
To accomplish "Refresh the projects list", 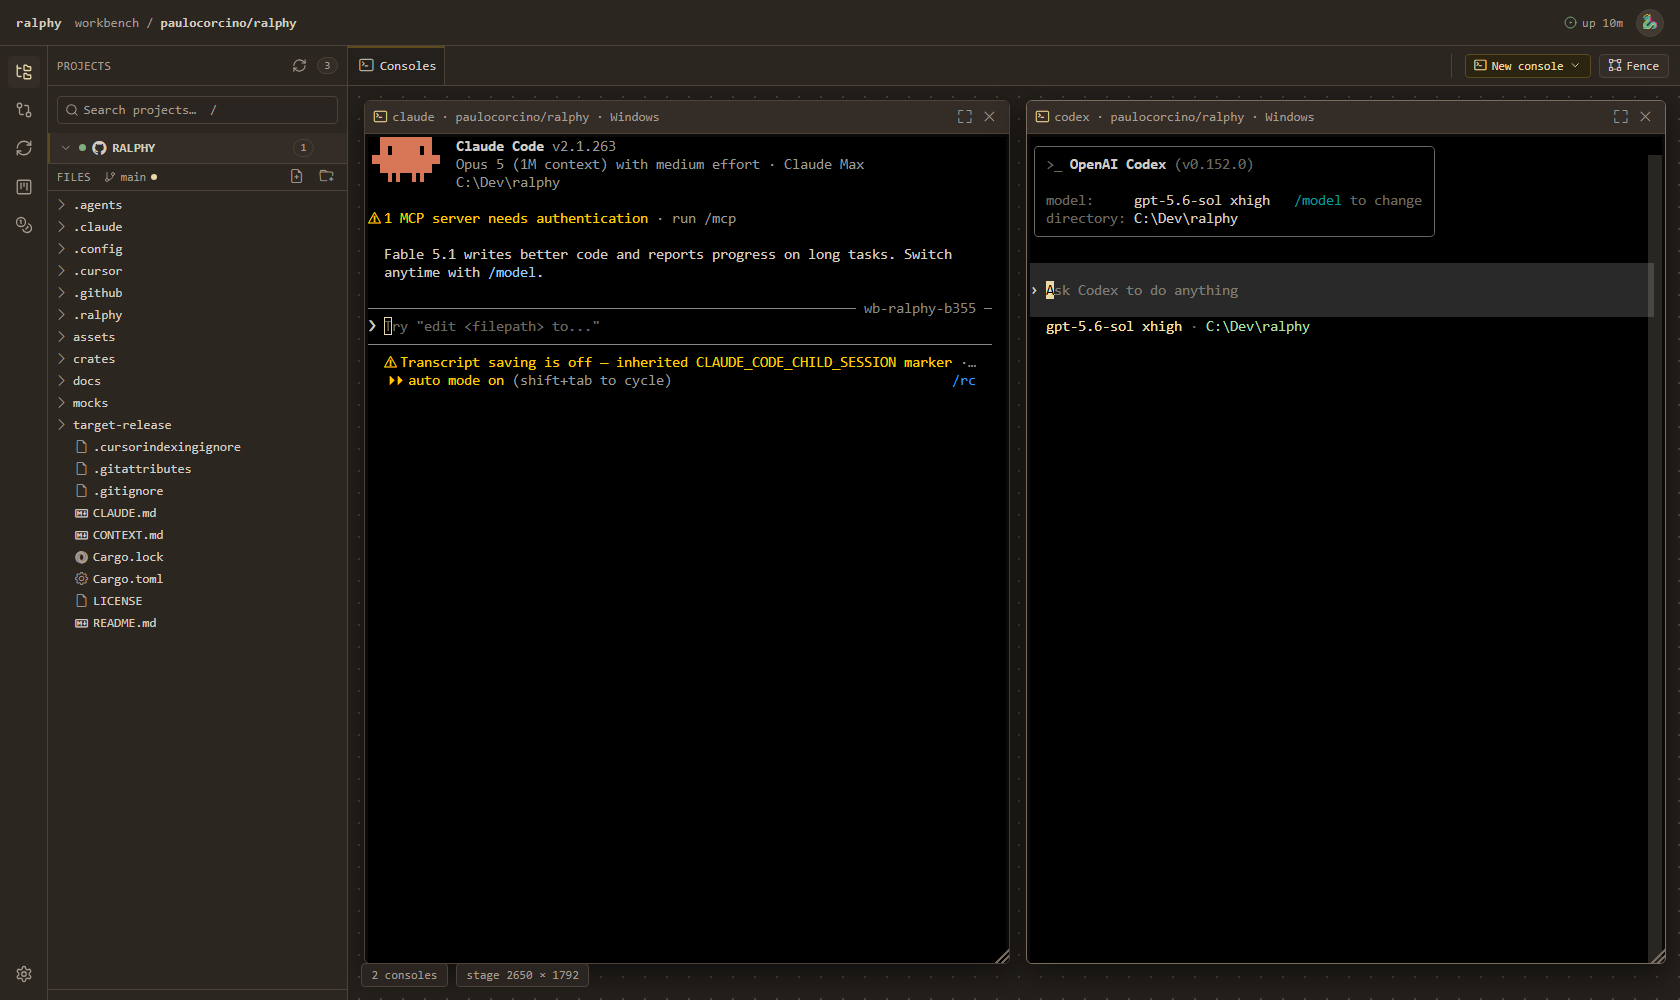I will tap(299, 66).
